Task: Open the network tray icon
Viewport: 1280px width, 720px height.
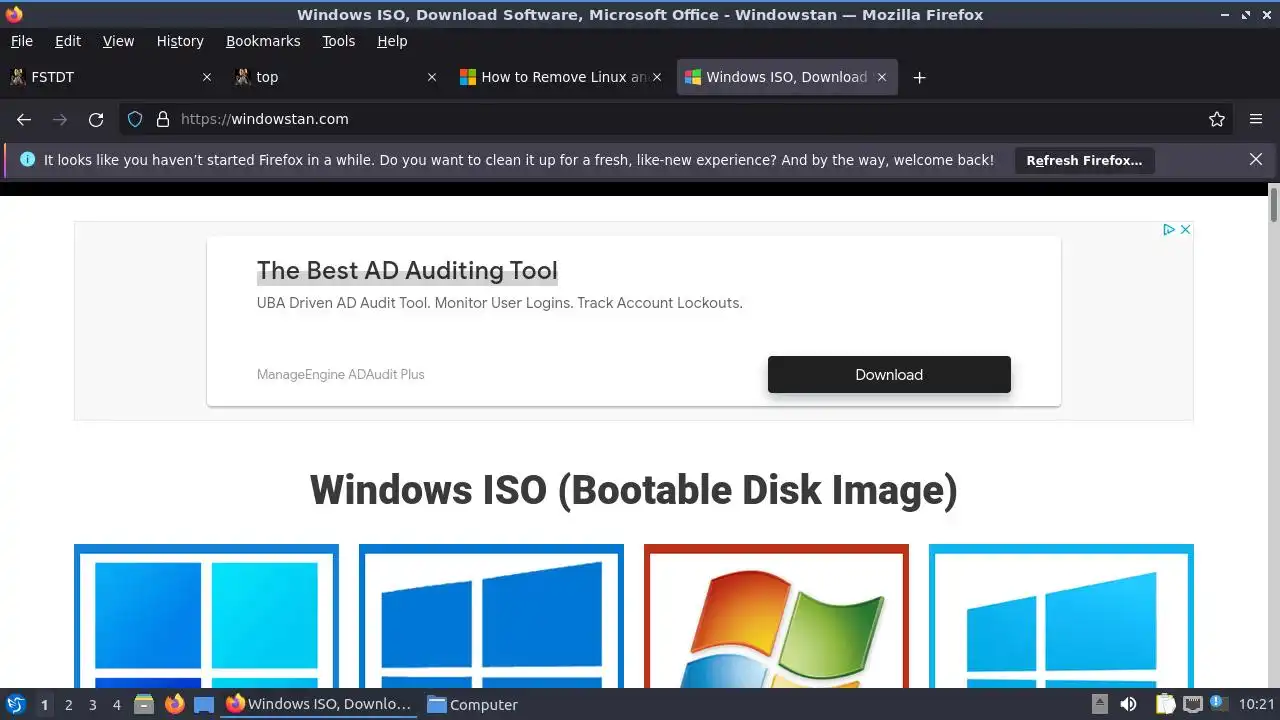Action: click(1192, 704)
